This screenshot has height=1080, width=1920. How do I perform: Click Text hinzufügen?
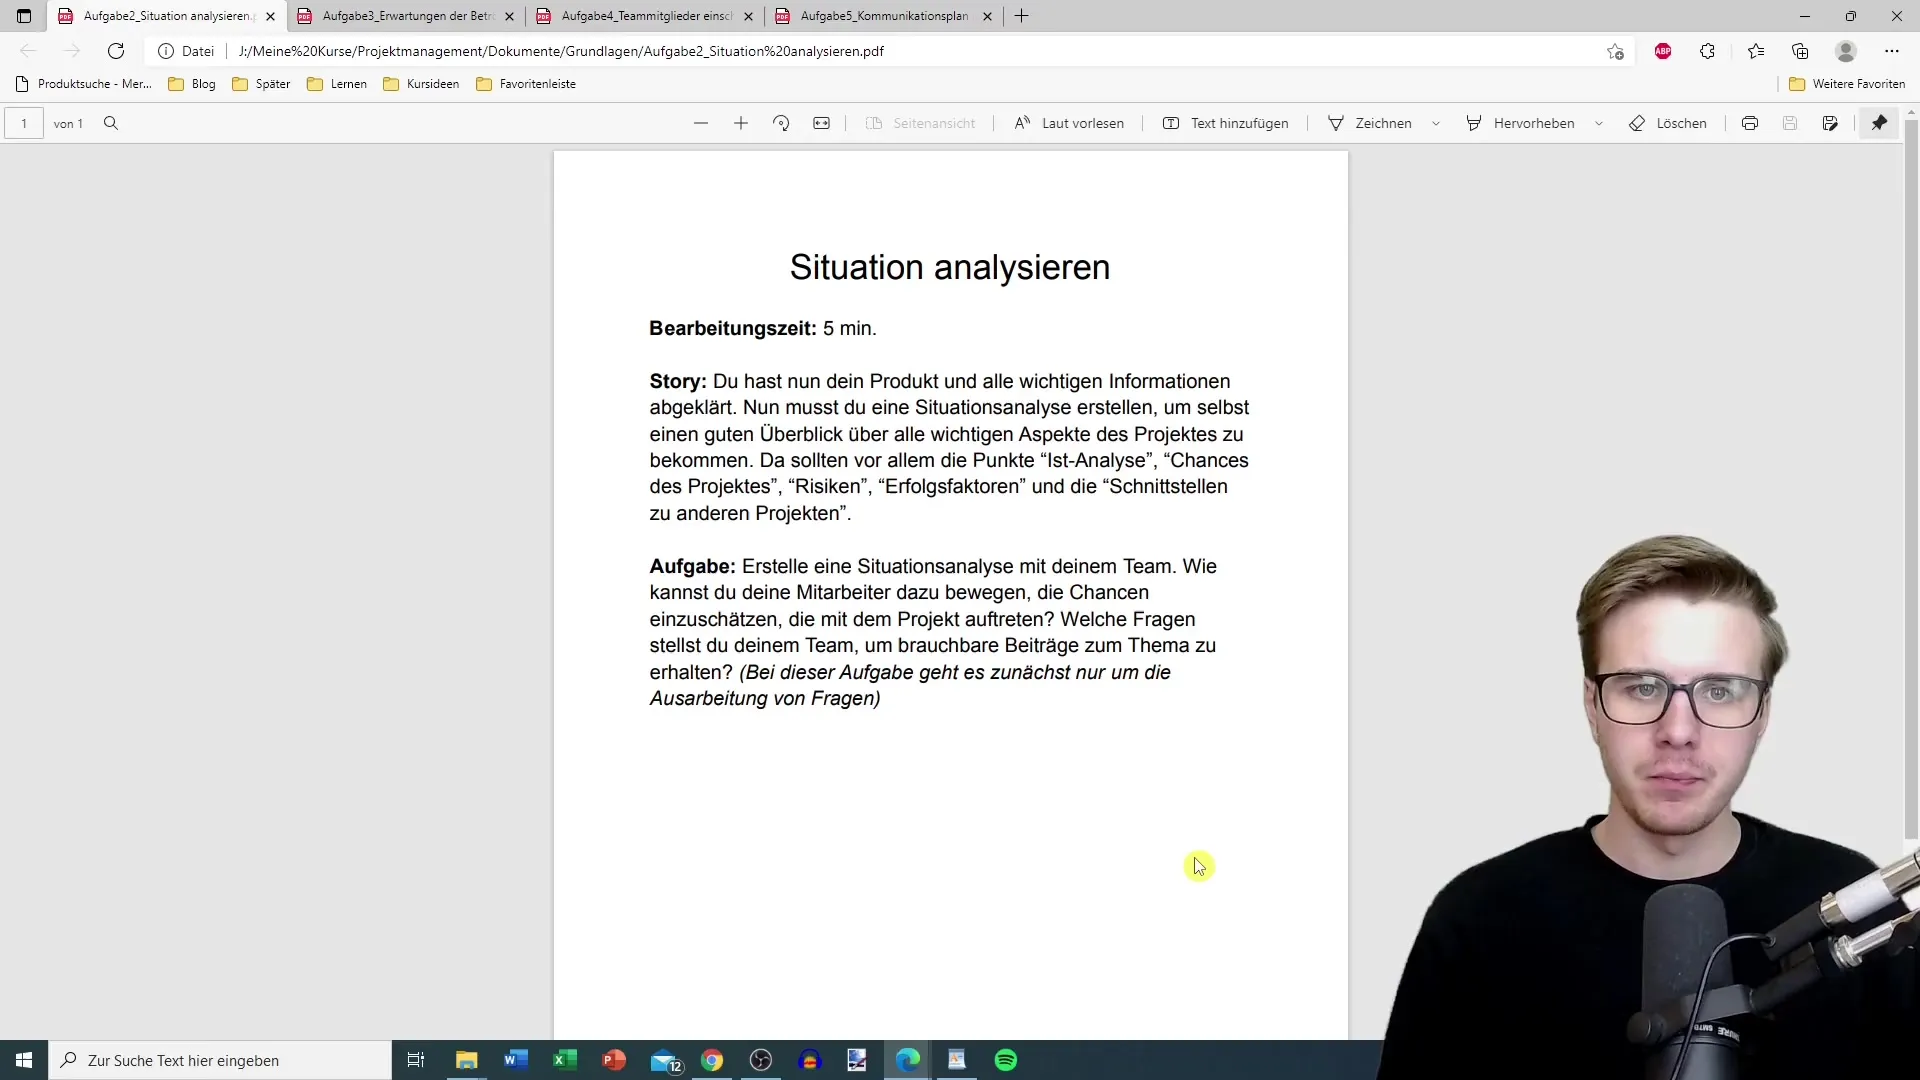click(1226, 123)
